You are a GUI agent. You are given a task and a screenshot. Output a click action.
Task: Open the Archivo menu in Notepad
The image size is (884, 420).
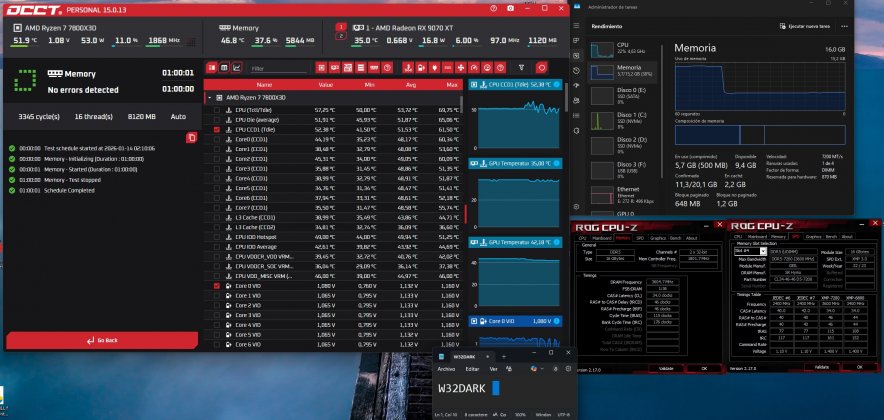click(447, 368)
